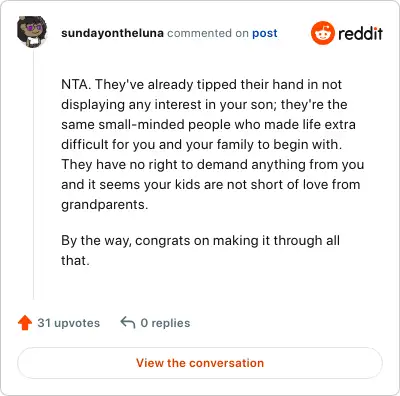Viewport: 400px width, 396px height.
Task: Click "By the way, congrats on making" line
Action: tap(160, 241)
